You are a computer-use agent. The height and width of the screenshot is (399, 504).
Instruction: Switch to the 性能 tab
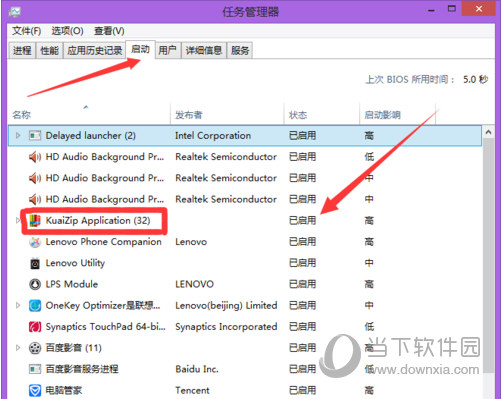(49, 51)
